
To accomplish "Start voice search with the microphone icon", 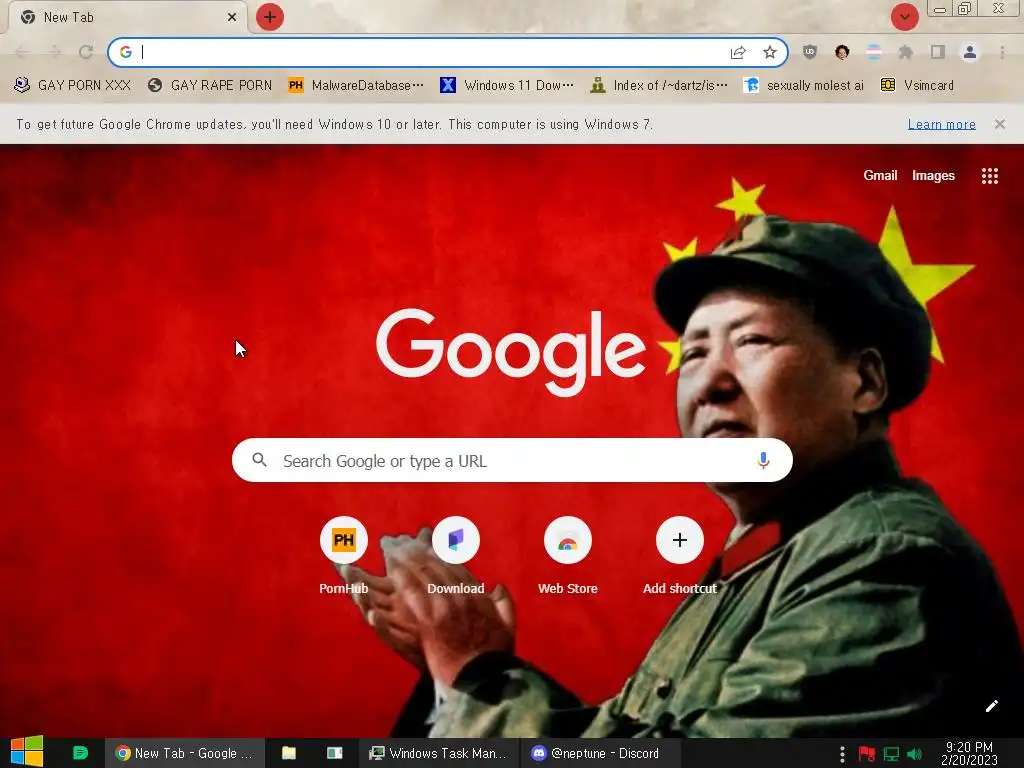I will coord(763,460).
